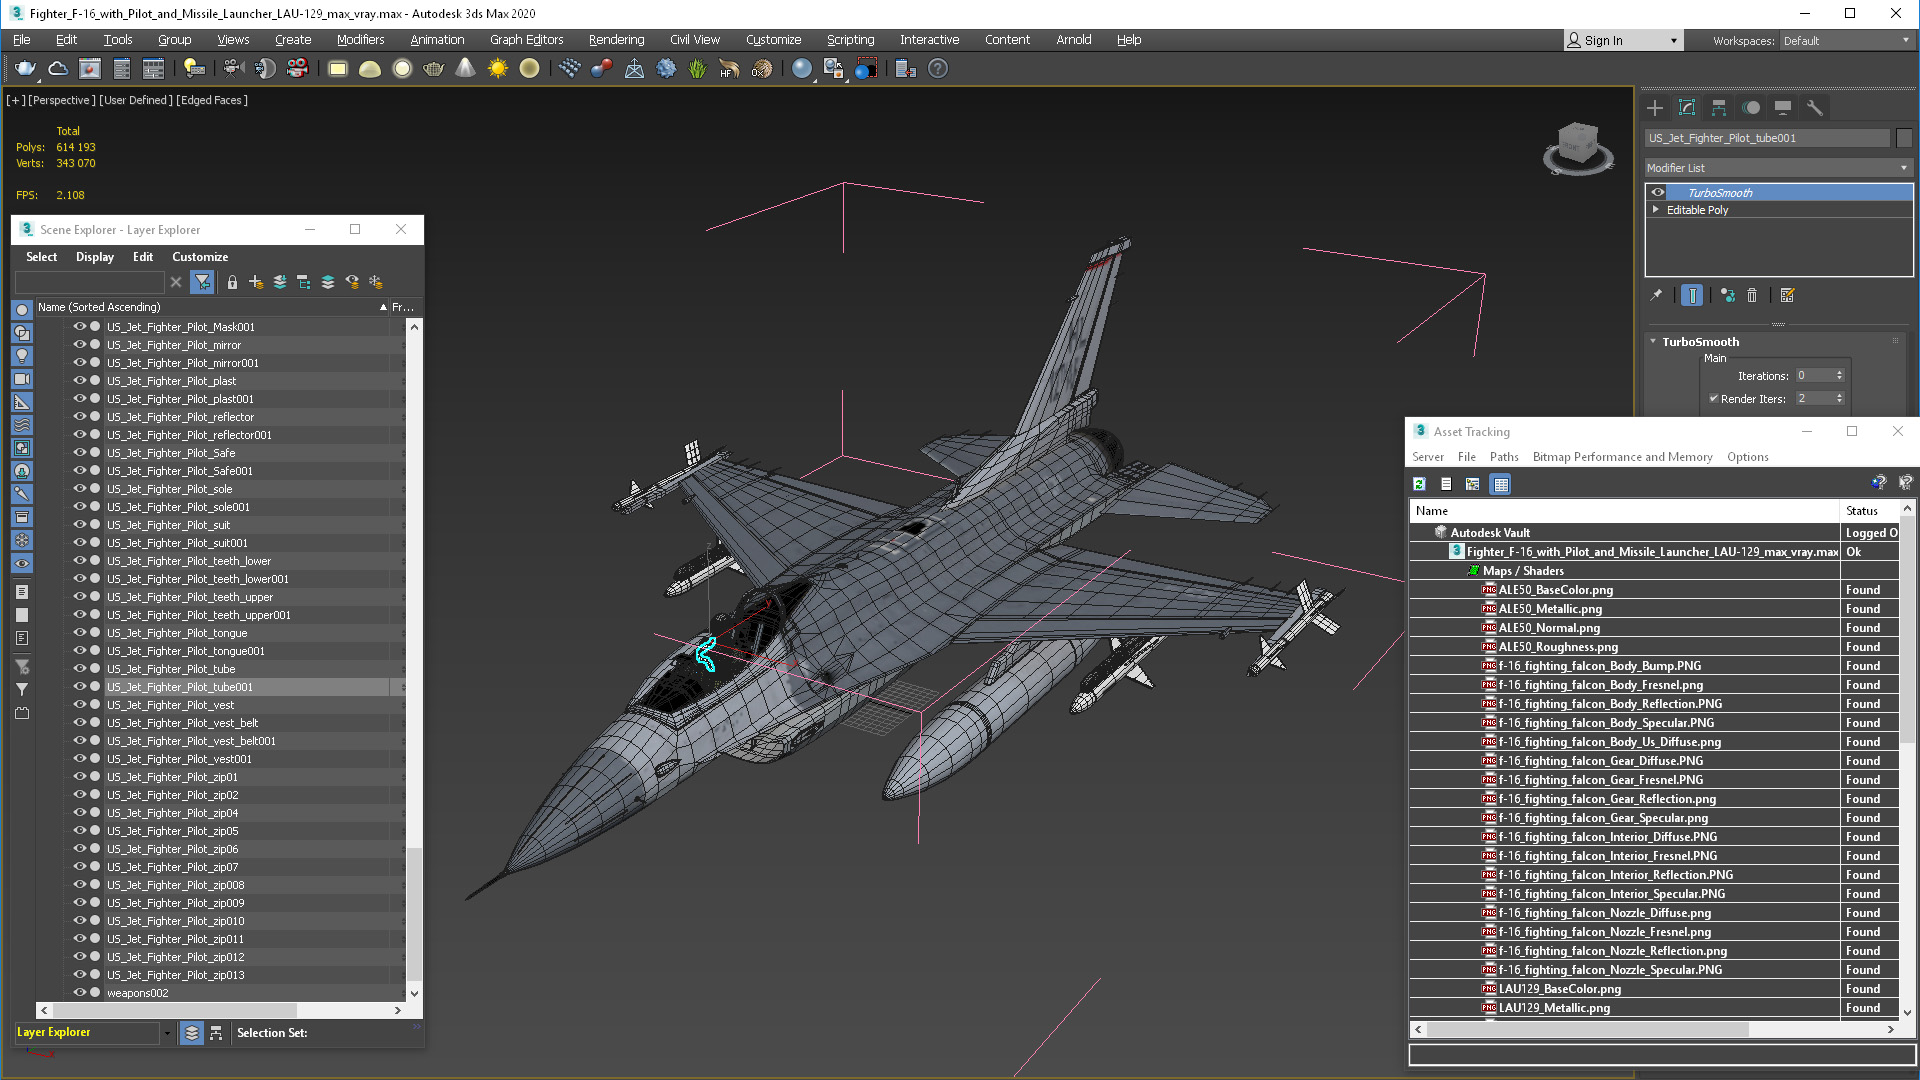1920x1080 pixels.
Task: Open the Hierarchy command panel tab
Action: (x=1719, y=108)
